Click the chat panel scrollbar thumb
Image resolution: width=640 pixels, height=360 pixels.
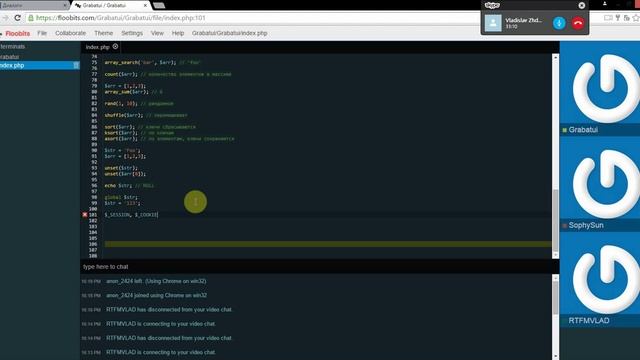click(x=555, y=298)
